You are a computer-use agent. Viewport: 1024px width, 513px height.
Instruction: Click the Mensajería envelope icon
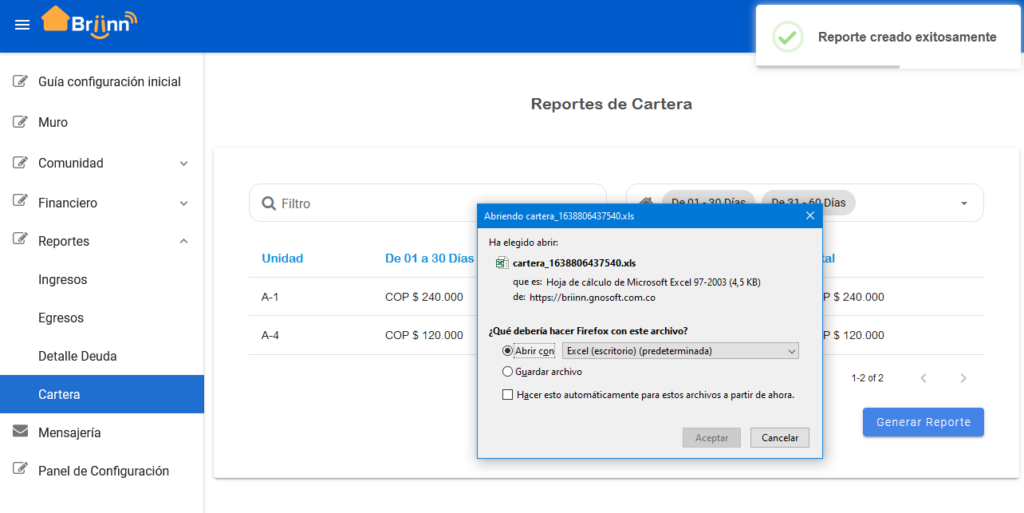coord(20,431)
